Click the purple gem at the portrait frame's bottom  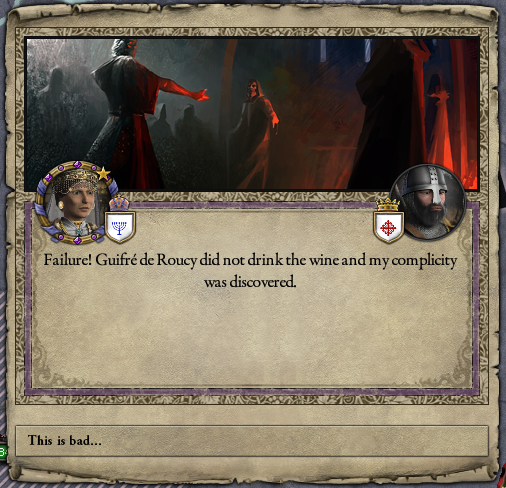(x=77, y=240)
